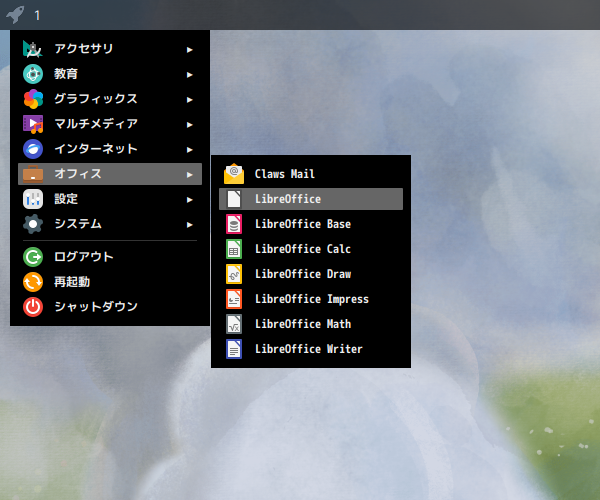Click the LibreOffice Calc spreadsheet icon
Viewport: 600px width, 500px height.
234,249
